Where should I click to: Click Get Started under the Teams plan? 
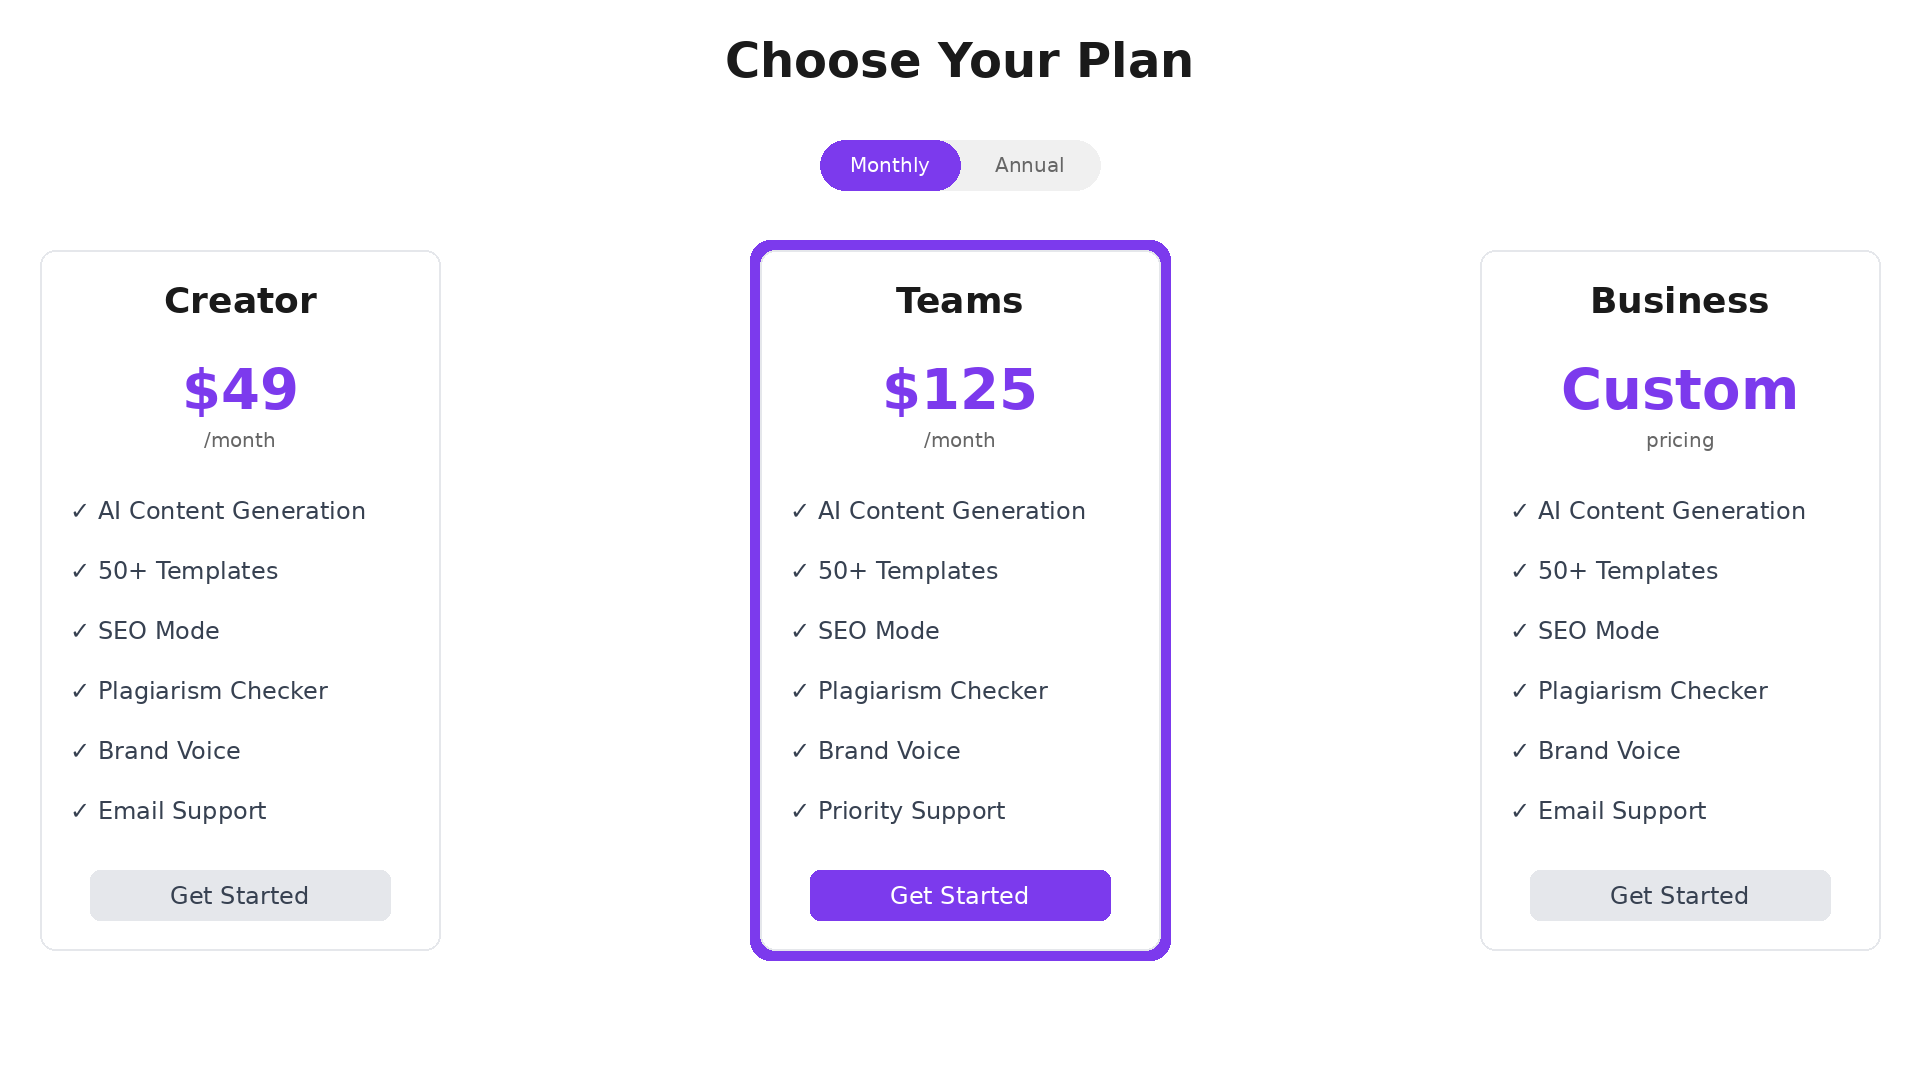960,895
